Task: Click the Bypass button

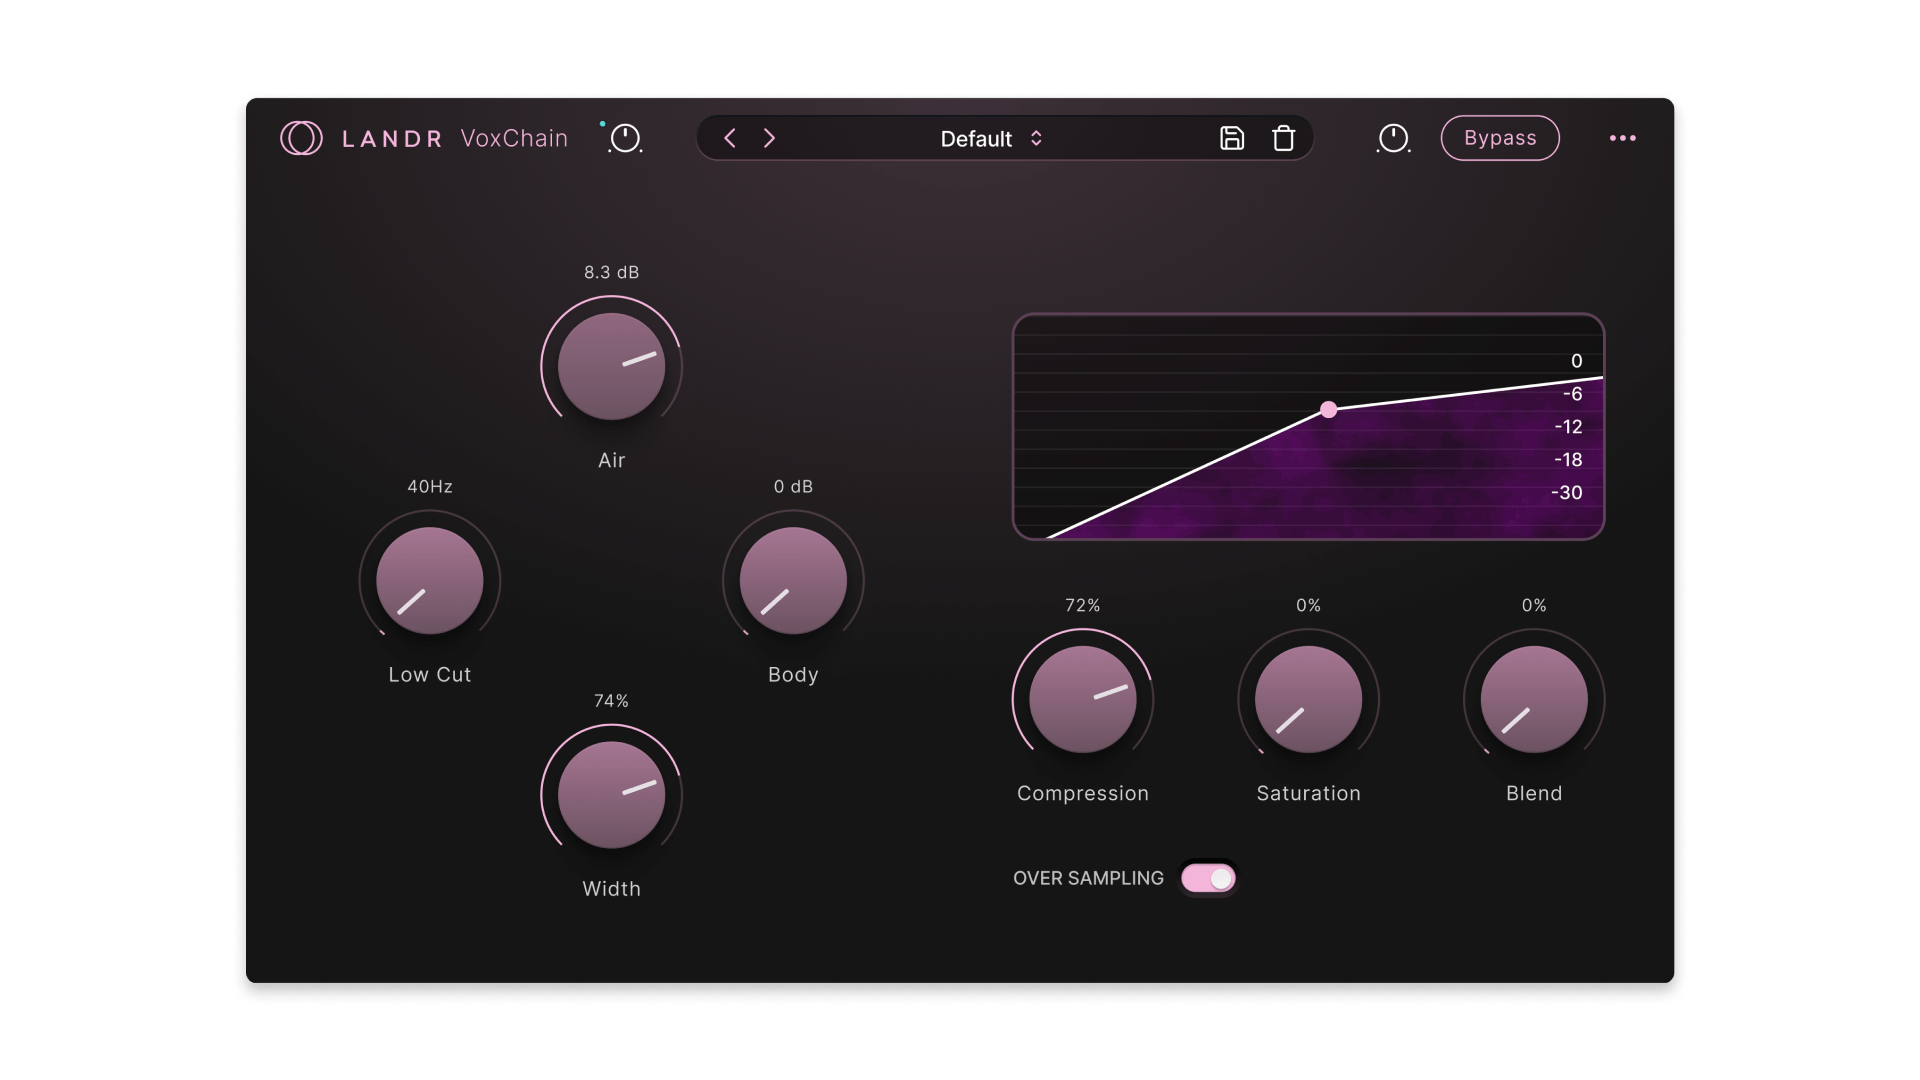Action: click(1500, 138)
